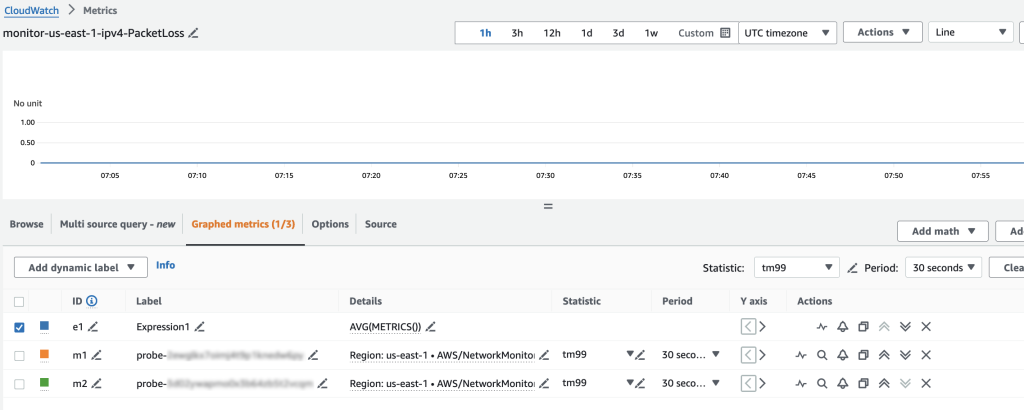Open Add dynamic label dropdown
Viewport: 1024px width, 410px height.
tap(82, 267)
